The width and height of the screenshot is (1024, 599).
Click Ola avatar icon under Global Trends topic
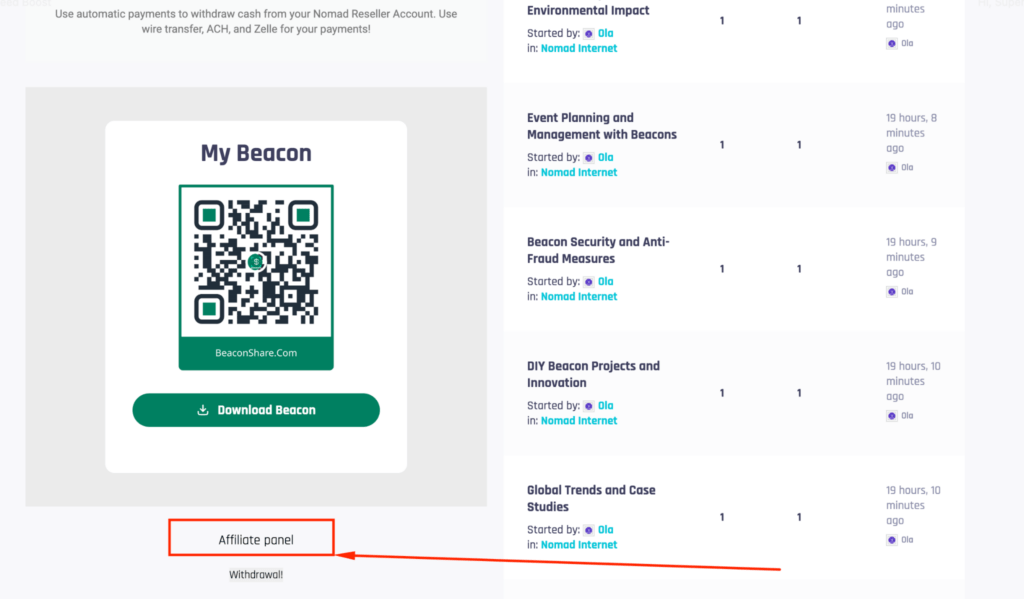[x=589, y=530]
